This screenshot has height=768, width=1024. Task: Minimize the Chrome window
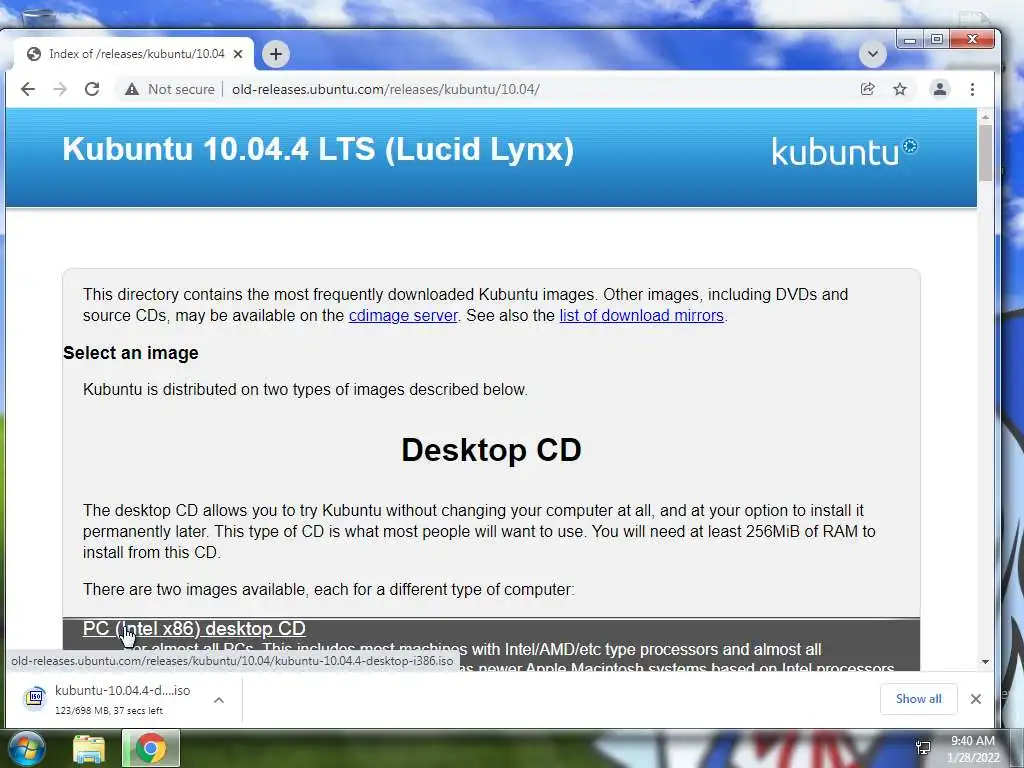coord(910,39)
